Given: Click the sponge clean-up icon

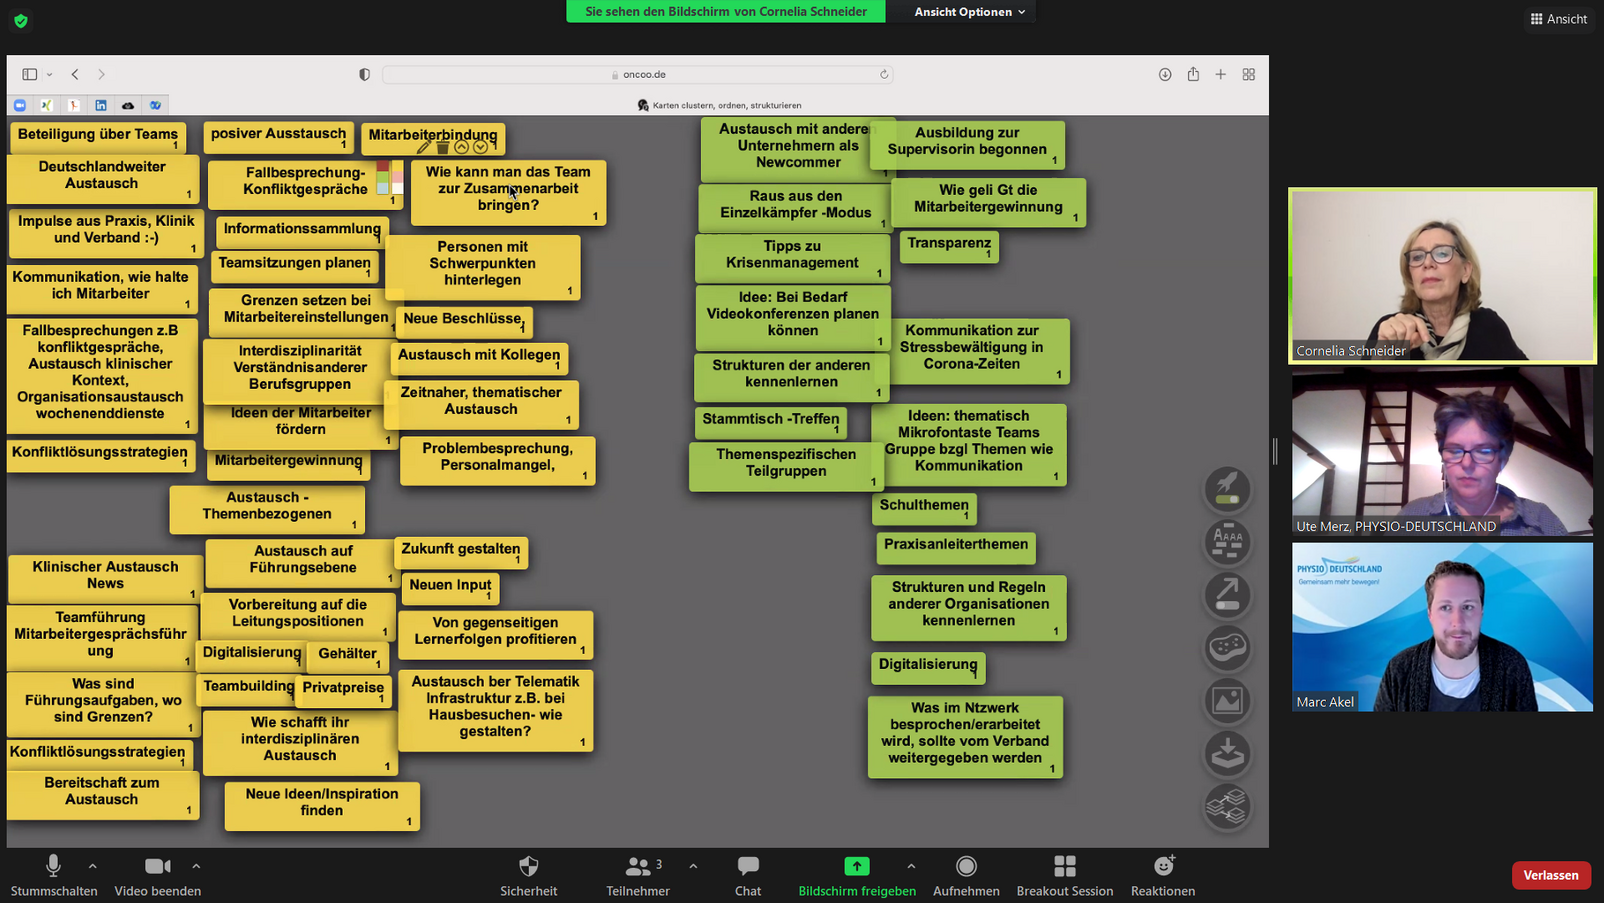Looking at the screenshot, I should coord(1227,648).
